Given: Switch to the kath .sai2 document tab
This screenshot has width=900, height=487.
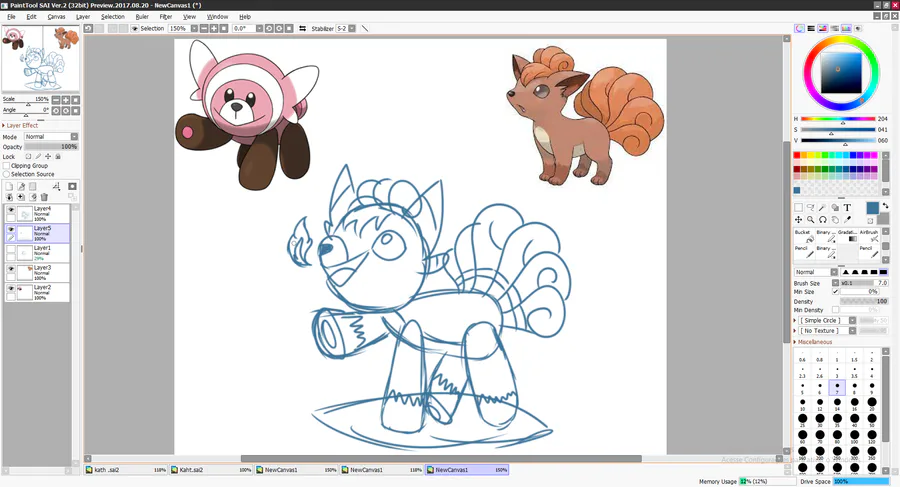Looking at the screenshot, I should pyautogui.click(x=126, y=470).
